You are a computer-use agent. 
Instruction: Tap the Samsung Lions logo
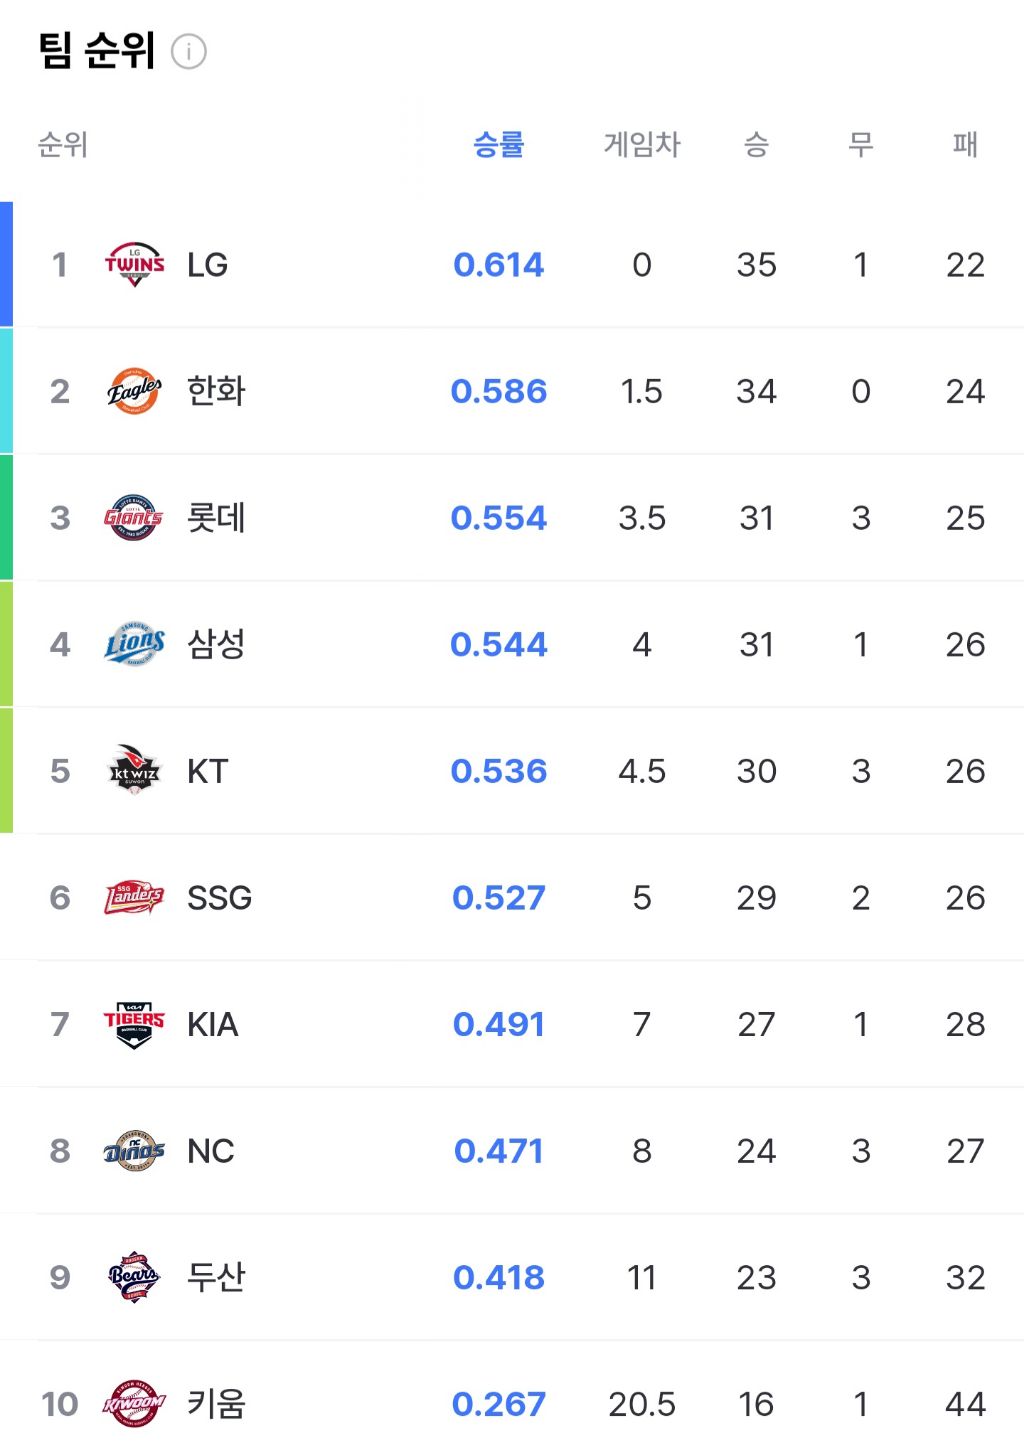(134, 644)
